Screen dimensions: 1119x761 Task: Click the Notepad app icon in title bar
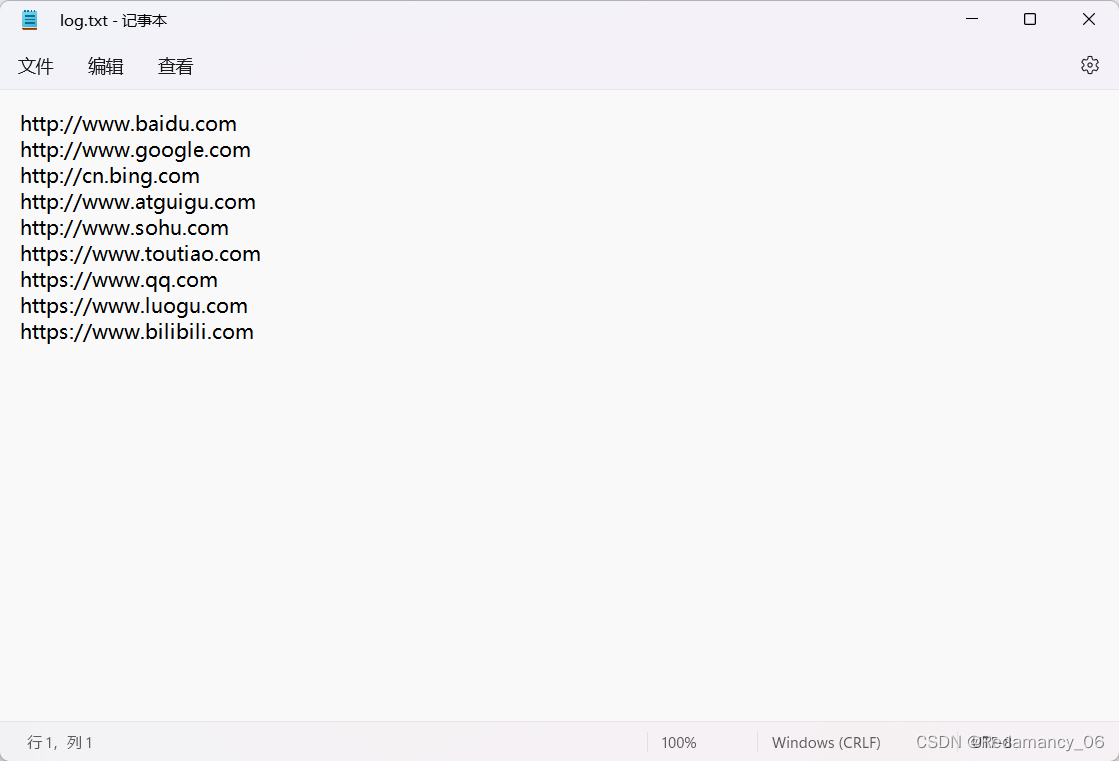point(29,19)
